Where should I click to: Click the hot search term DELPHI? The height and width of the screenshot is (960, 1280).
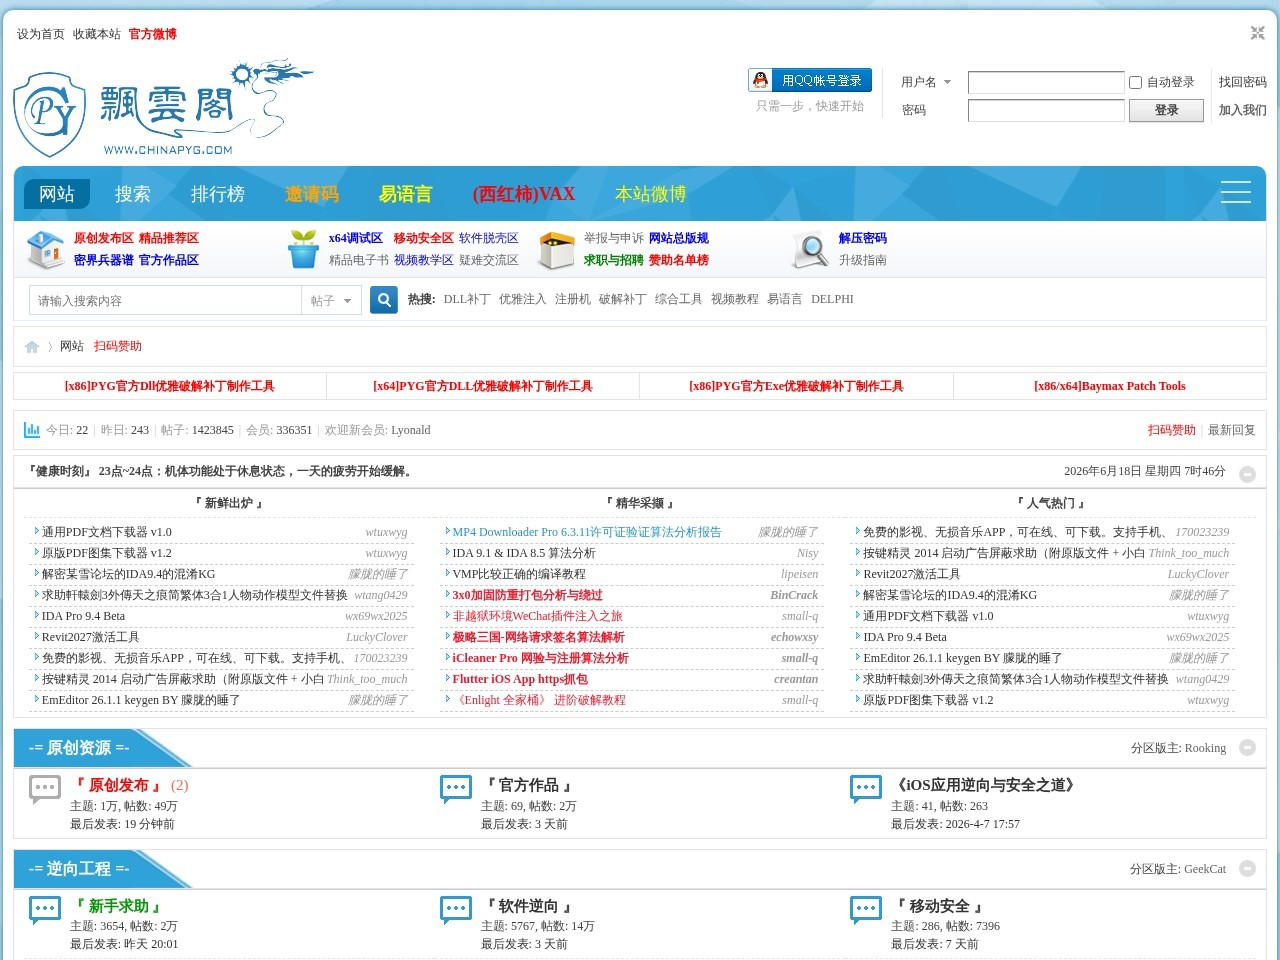(x=832, y=299)
